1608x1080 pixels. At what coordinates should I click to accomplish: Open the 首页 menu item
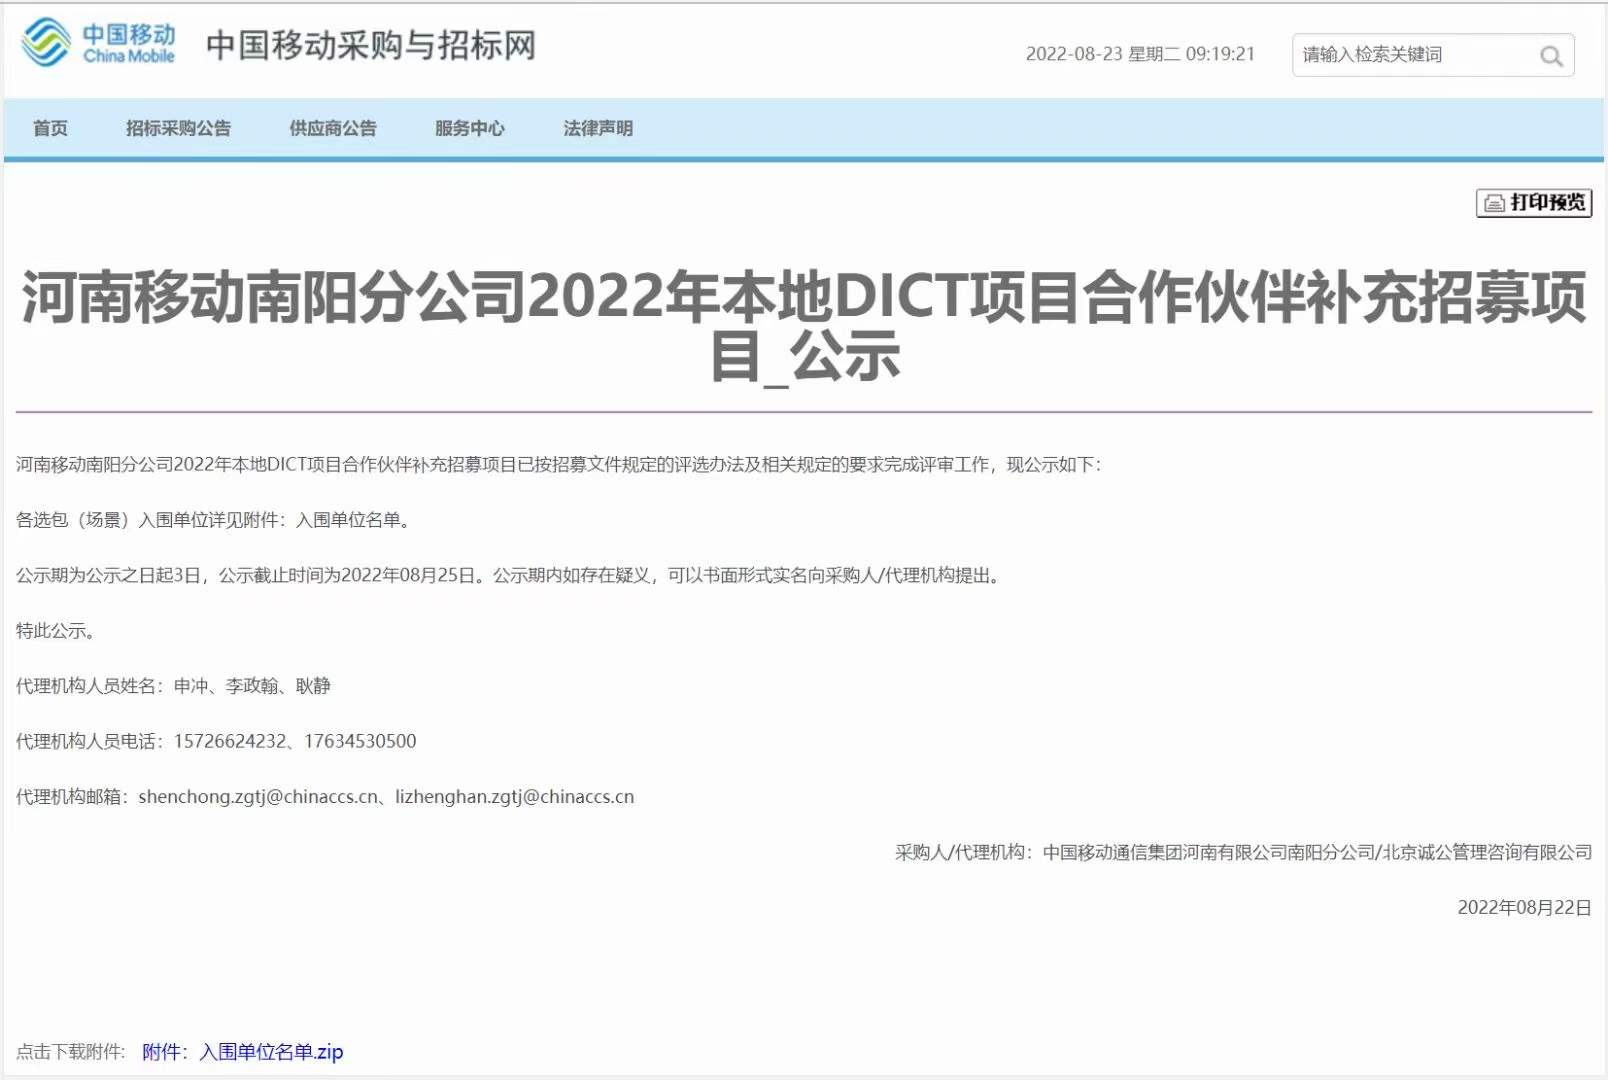[x=50, y=128]
